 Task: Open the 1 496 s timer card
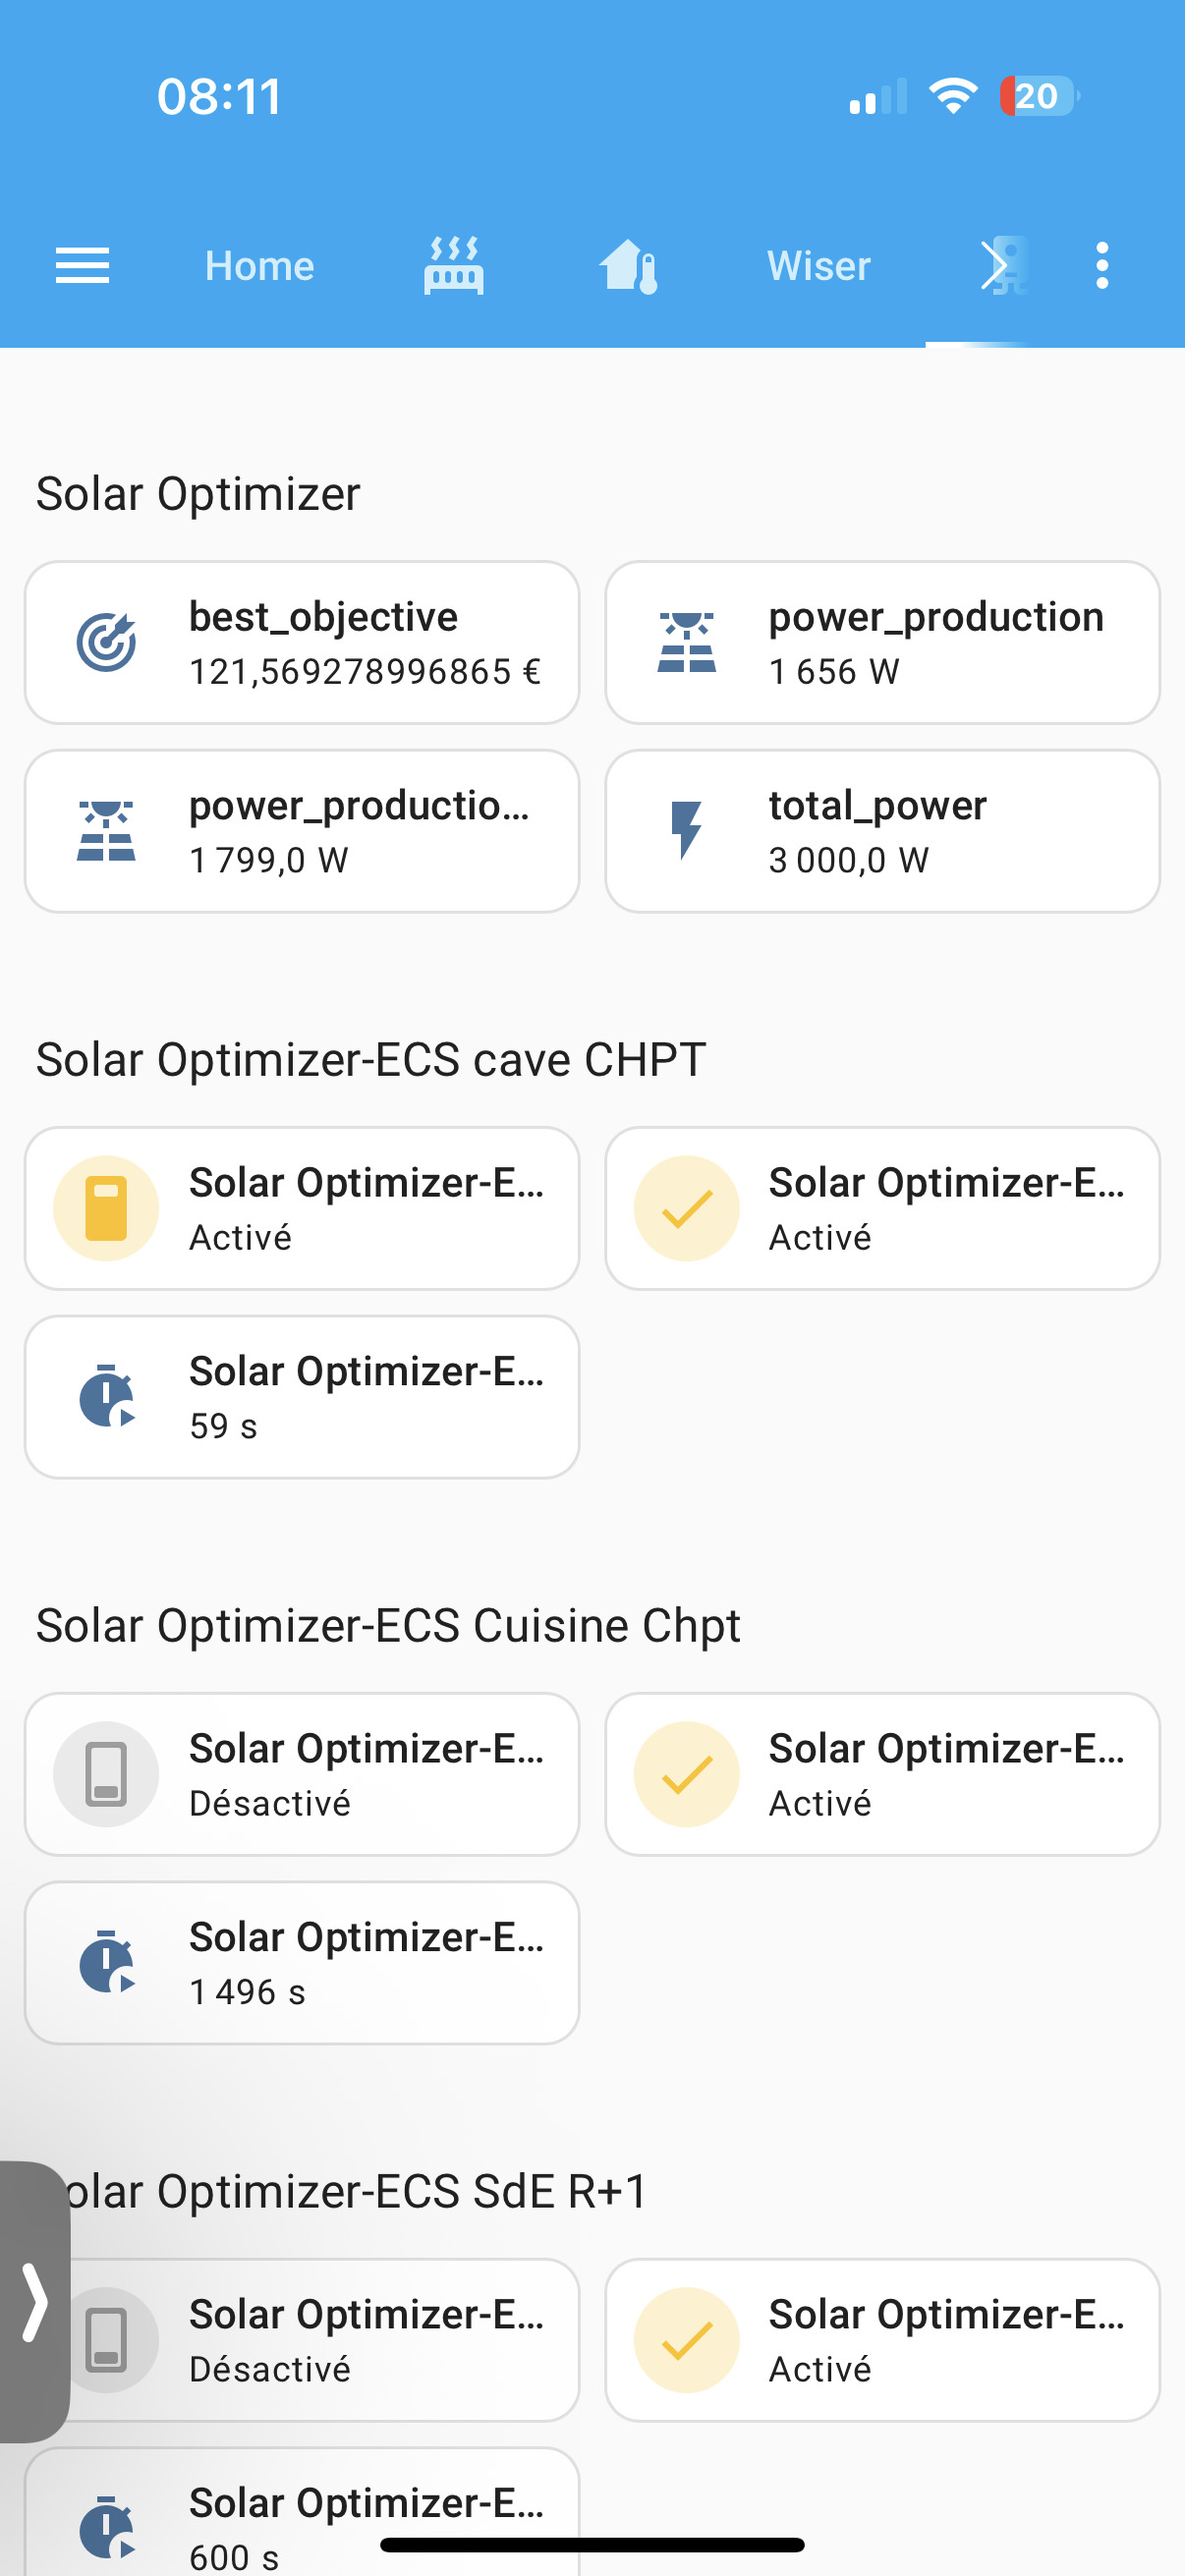(x=302, y=1963)
